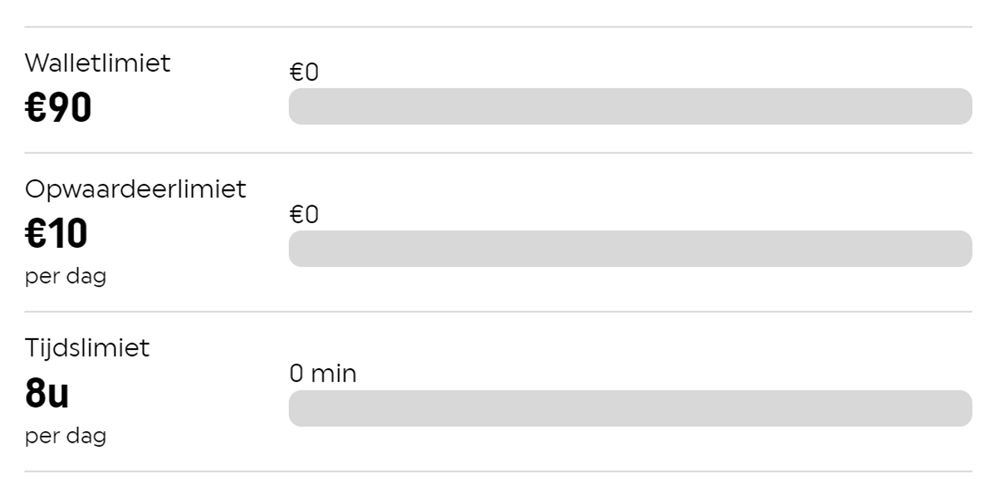Click the "0 min" usage text
1000x500 pixels.
tap(323, 374)
